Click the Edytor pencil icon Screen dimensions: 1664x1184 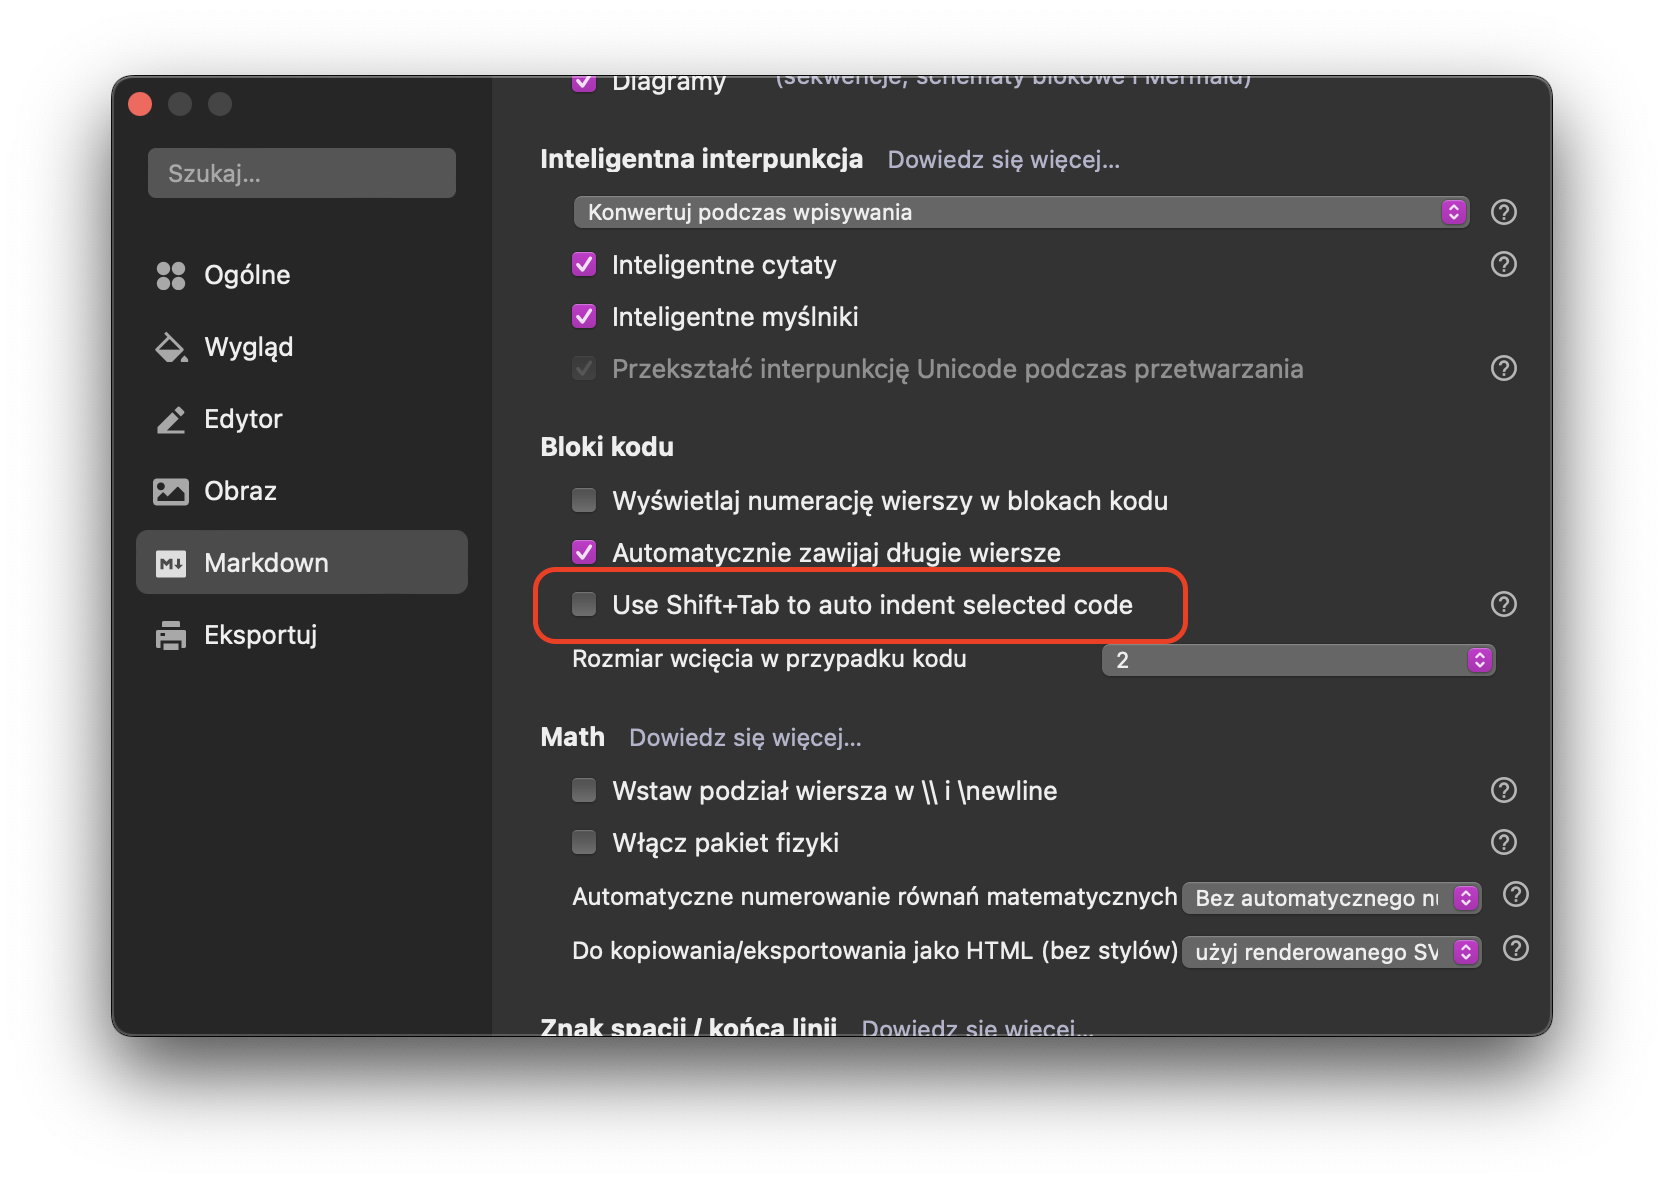172,419
